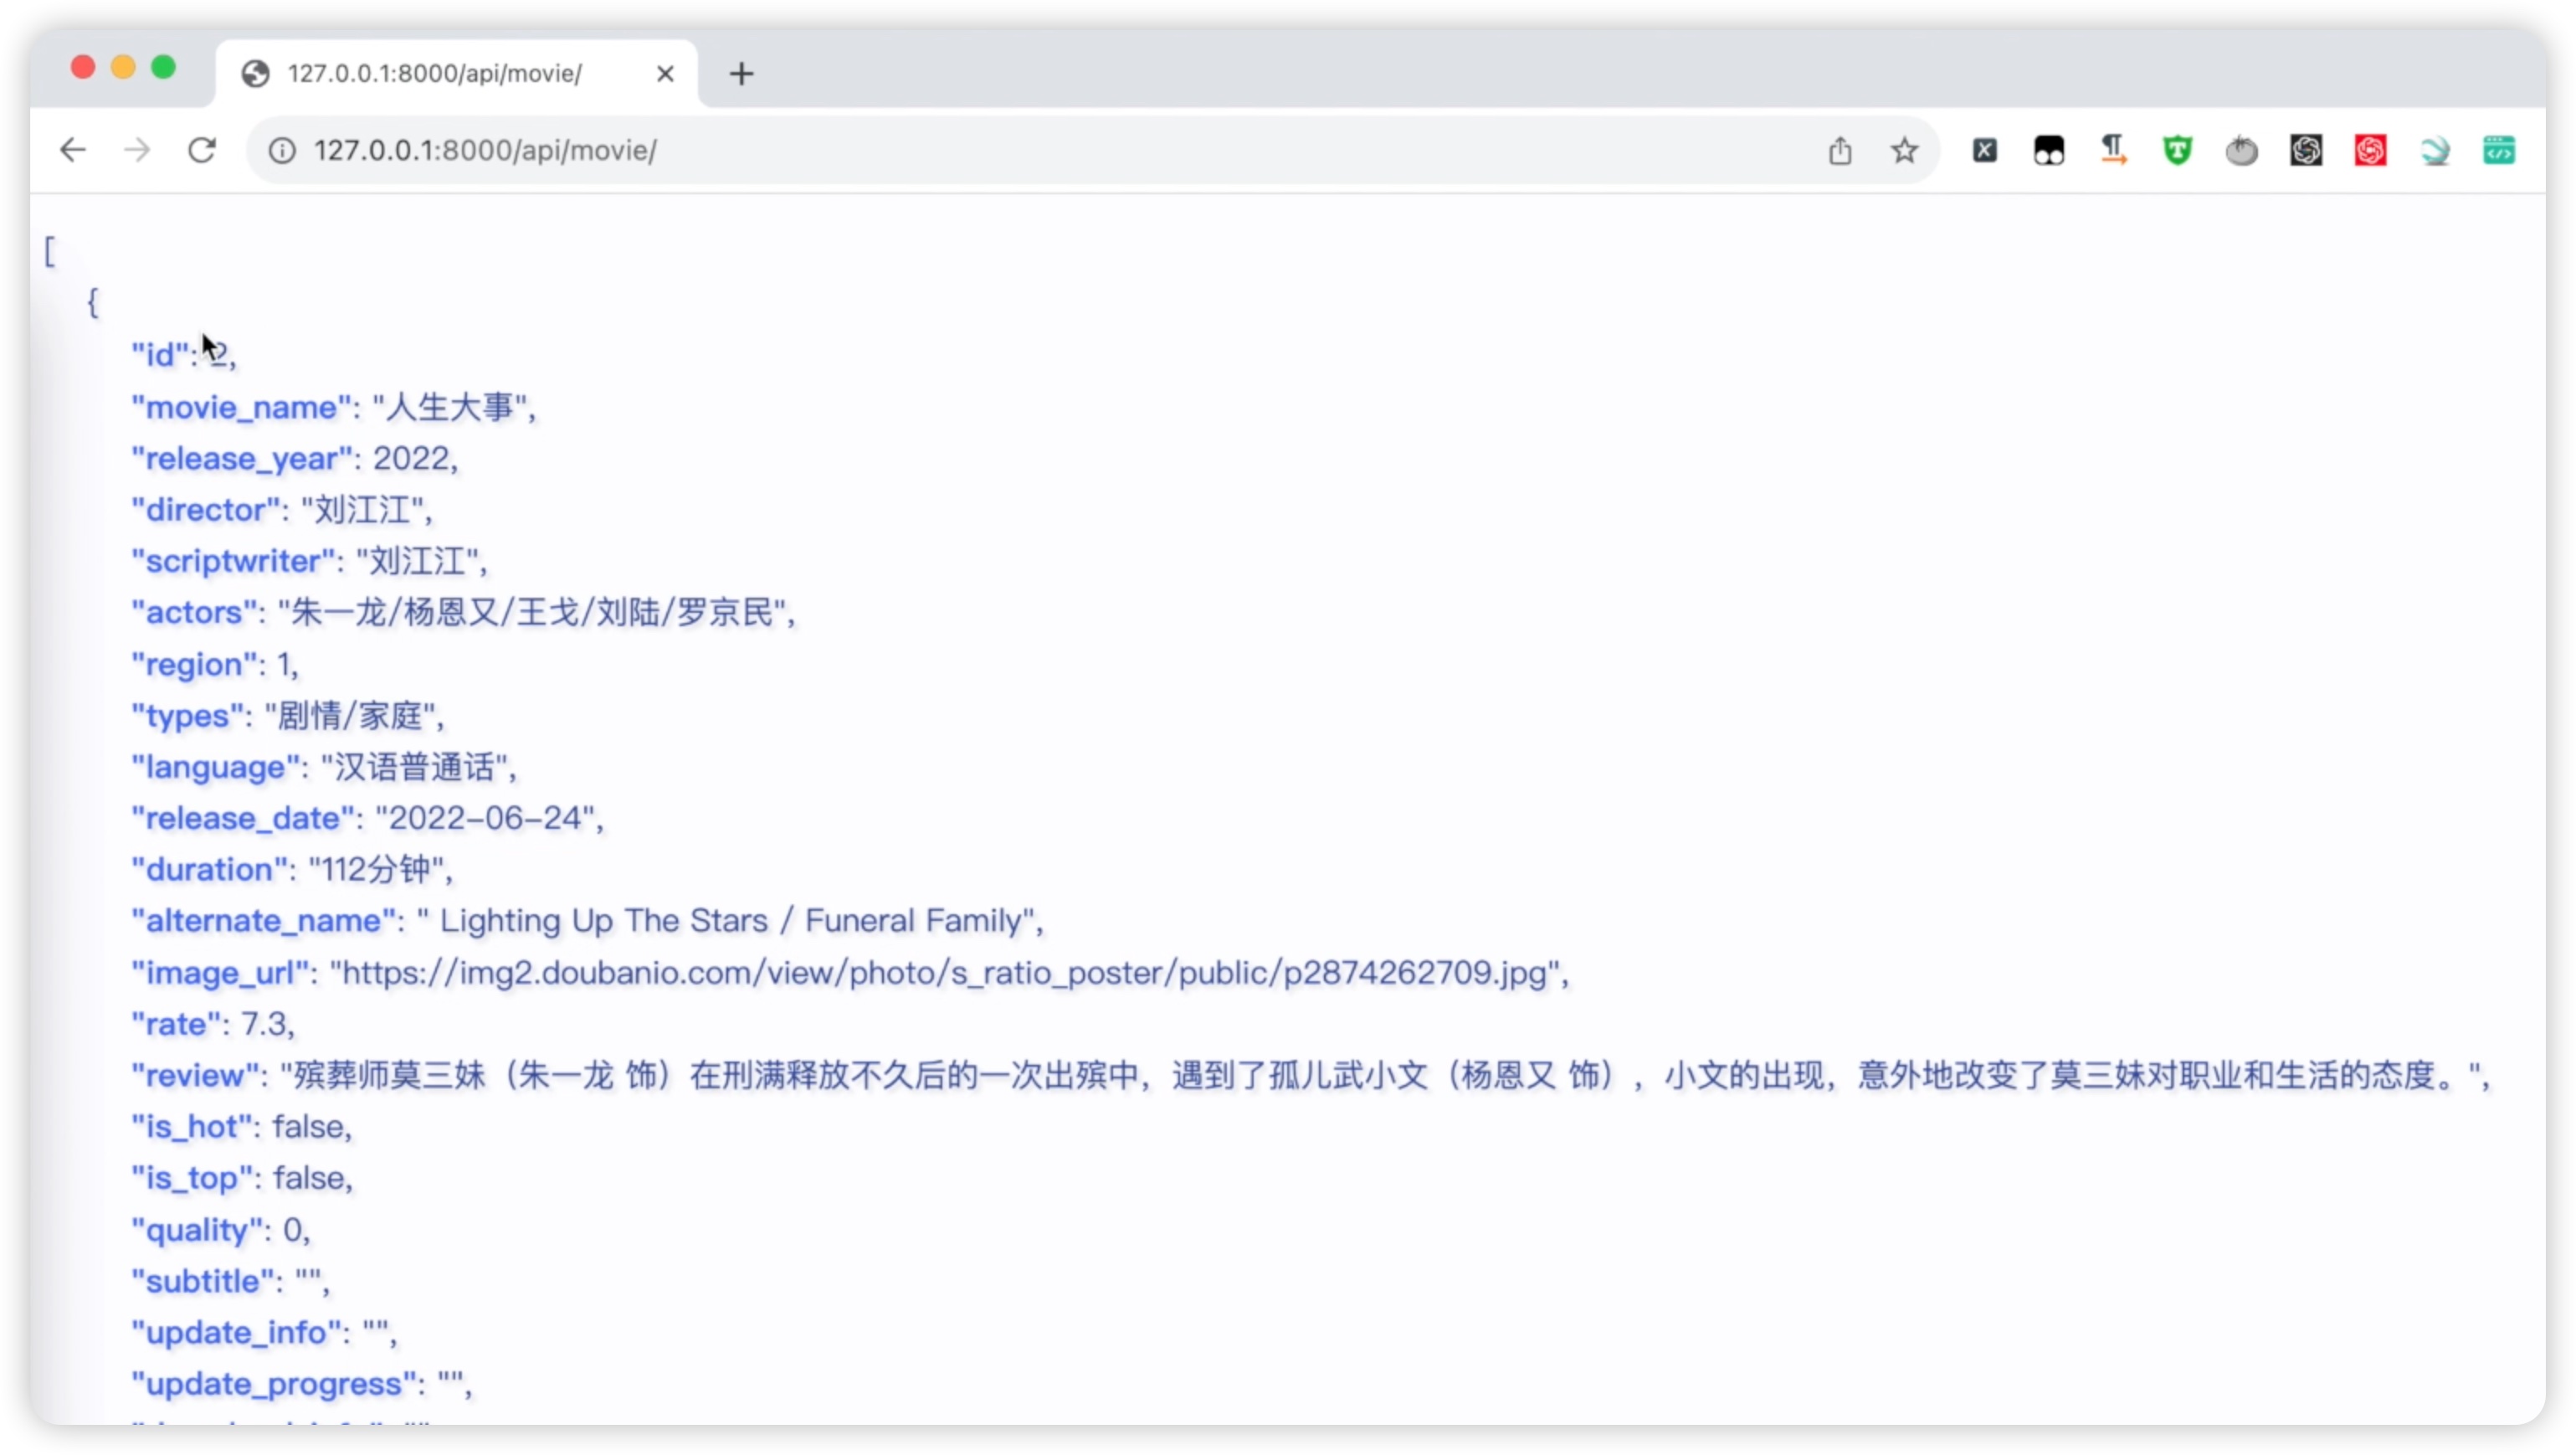Click the grey tomato extension icon
Screen dimensions: 2576x1455
(2241, 151)
